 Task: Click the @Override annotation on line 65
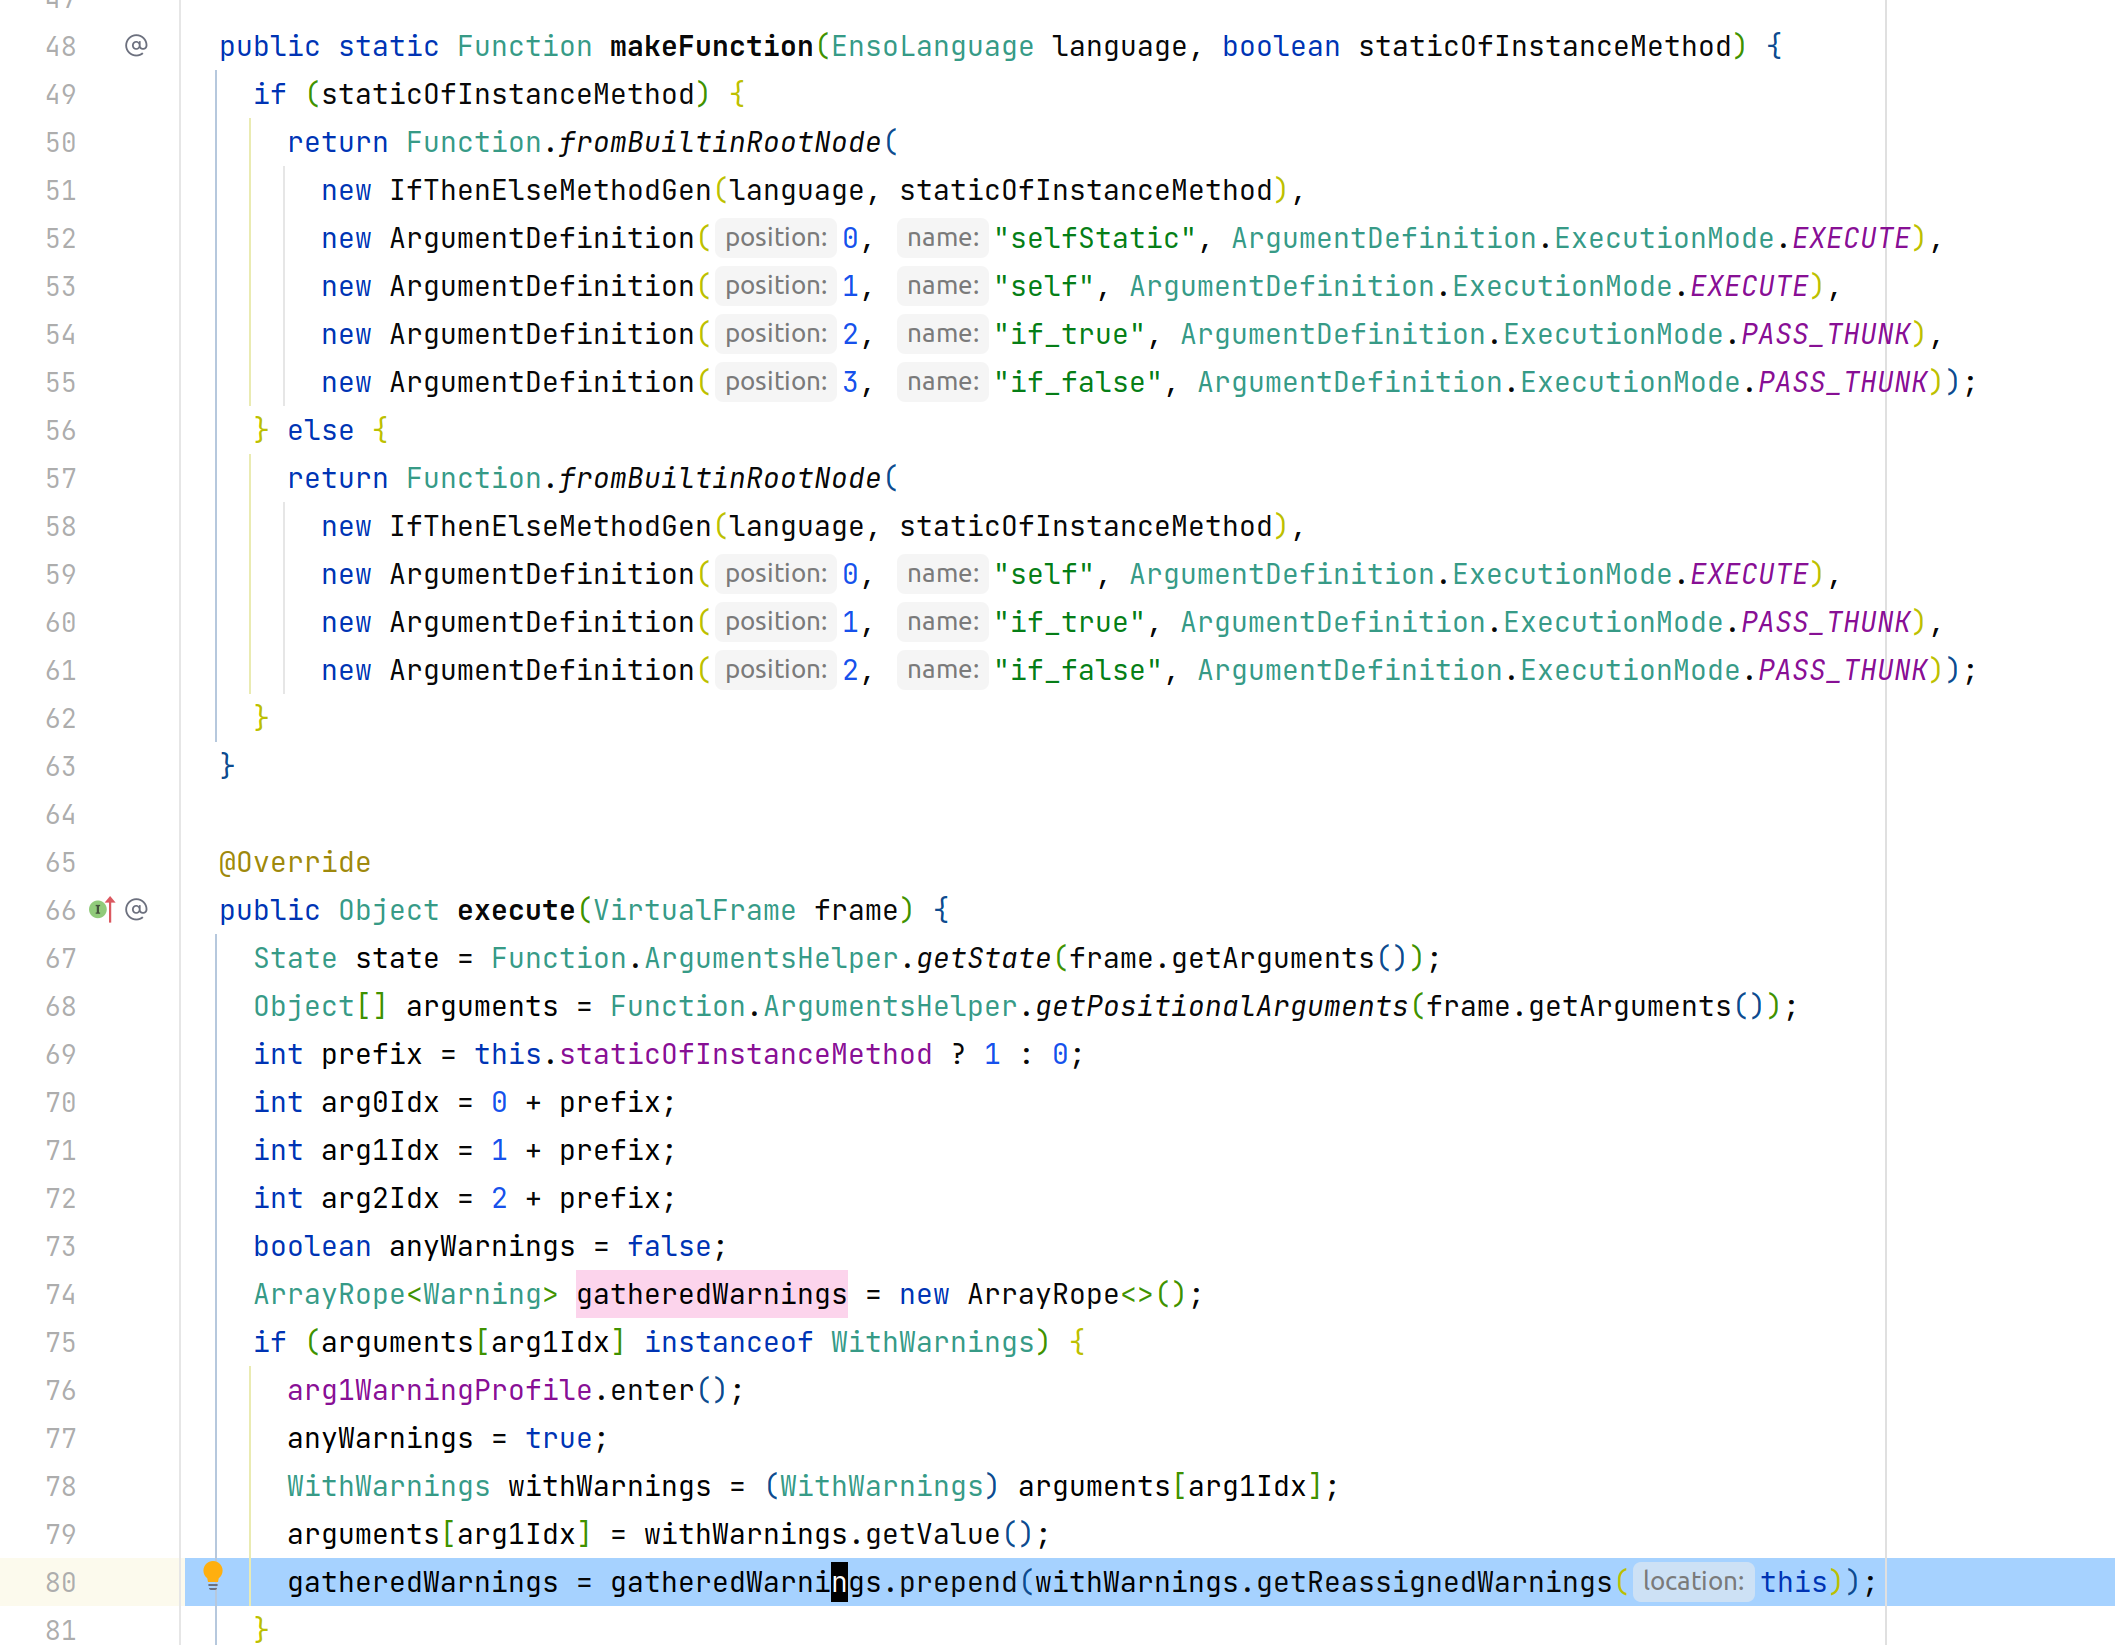click(294, 862)
